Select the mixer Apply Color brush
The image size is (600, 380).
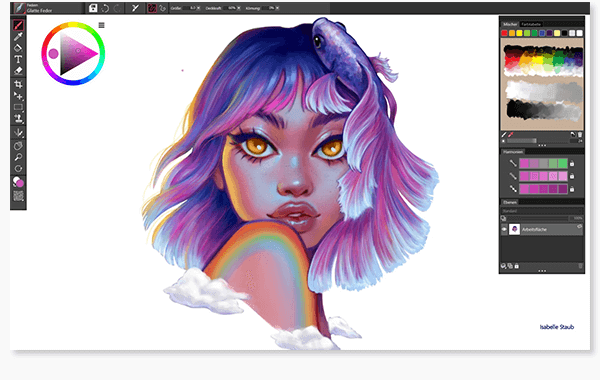click(504, 135)
